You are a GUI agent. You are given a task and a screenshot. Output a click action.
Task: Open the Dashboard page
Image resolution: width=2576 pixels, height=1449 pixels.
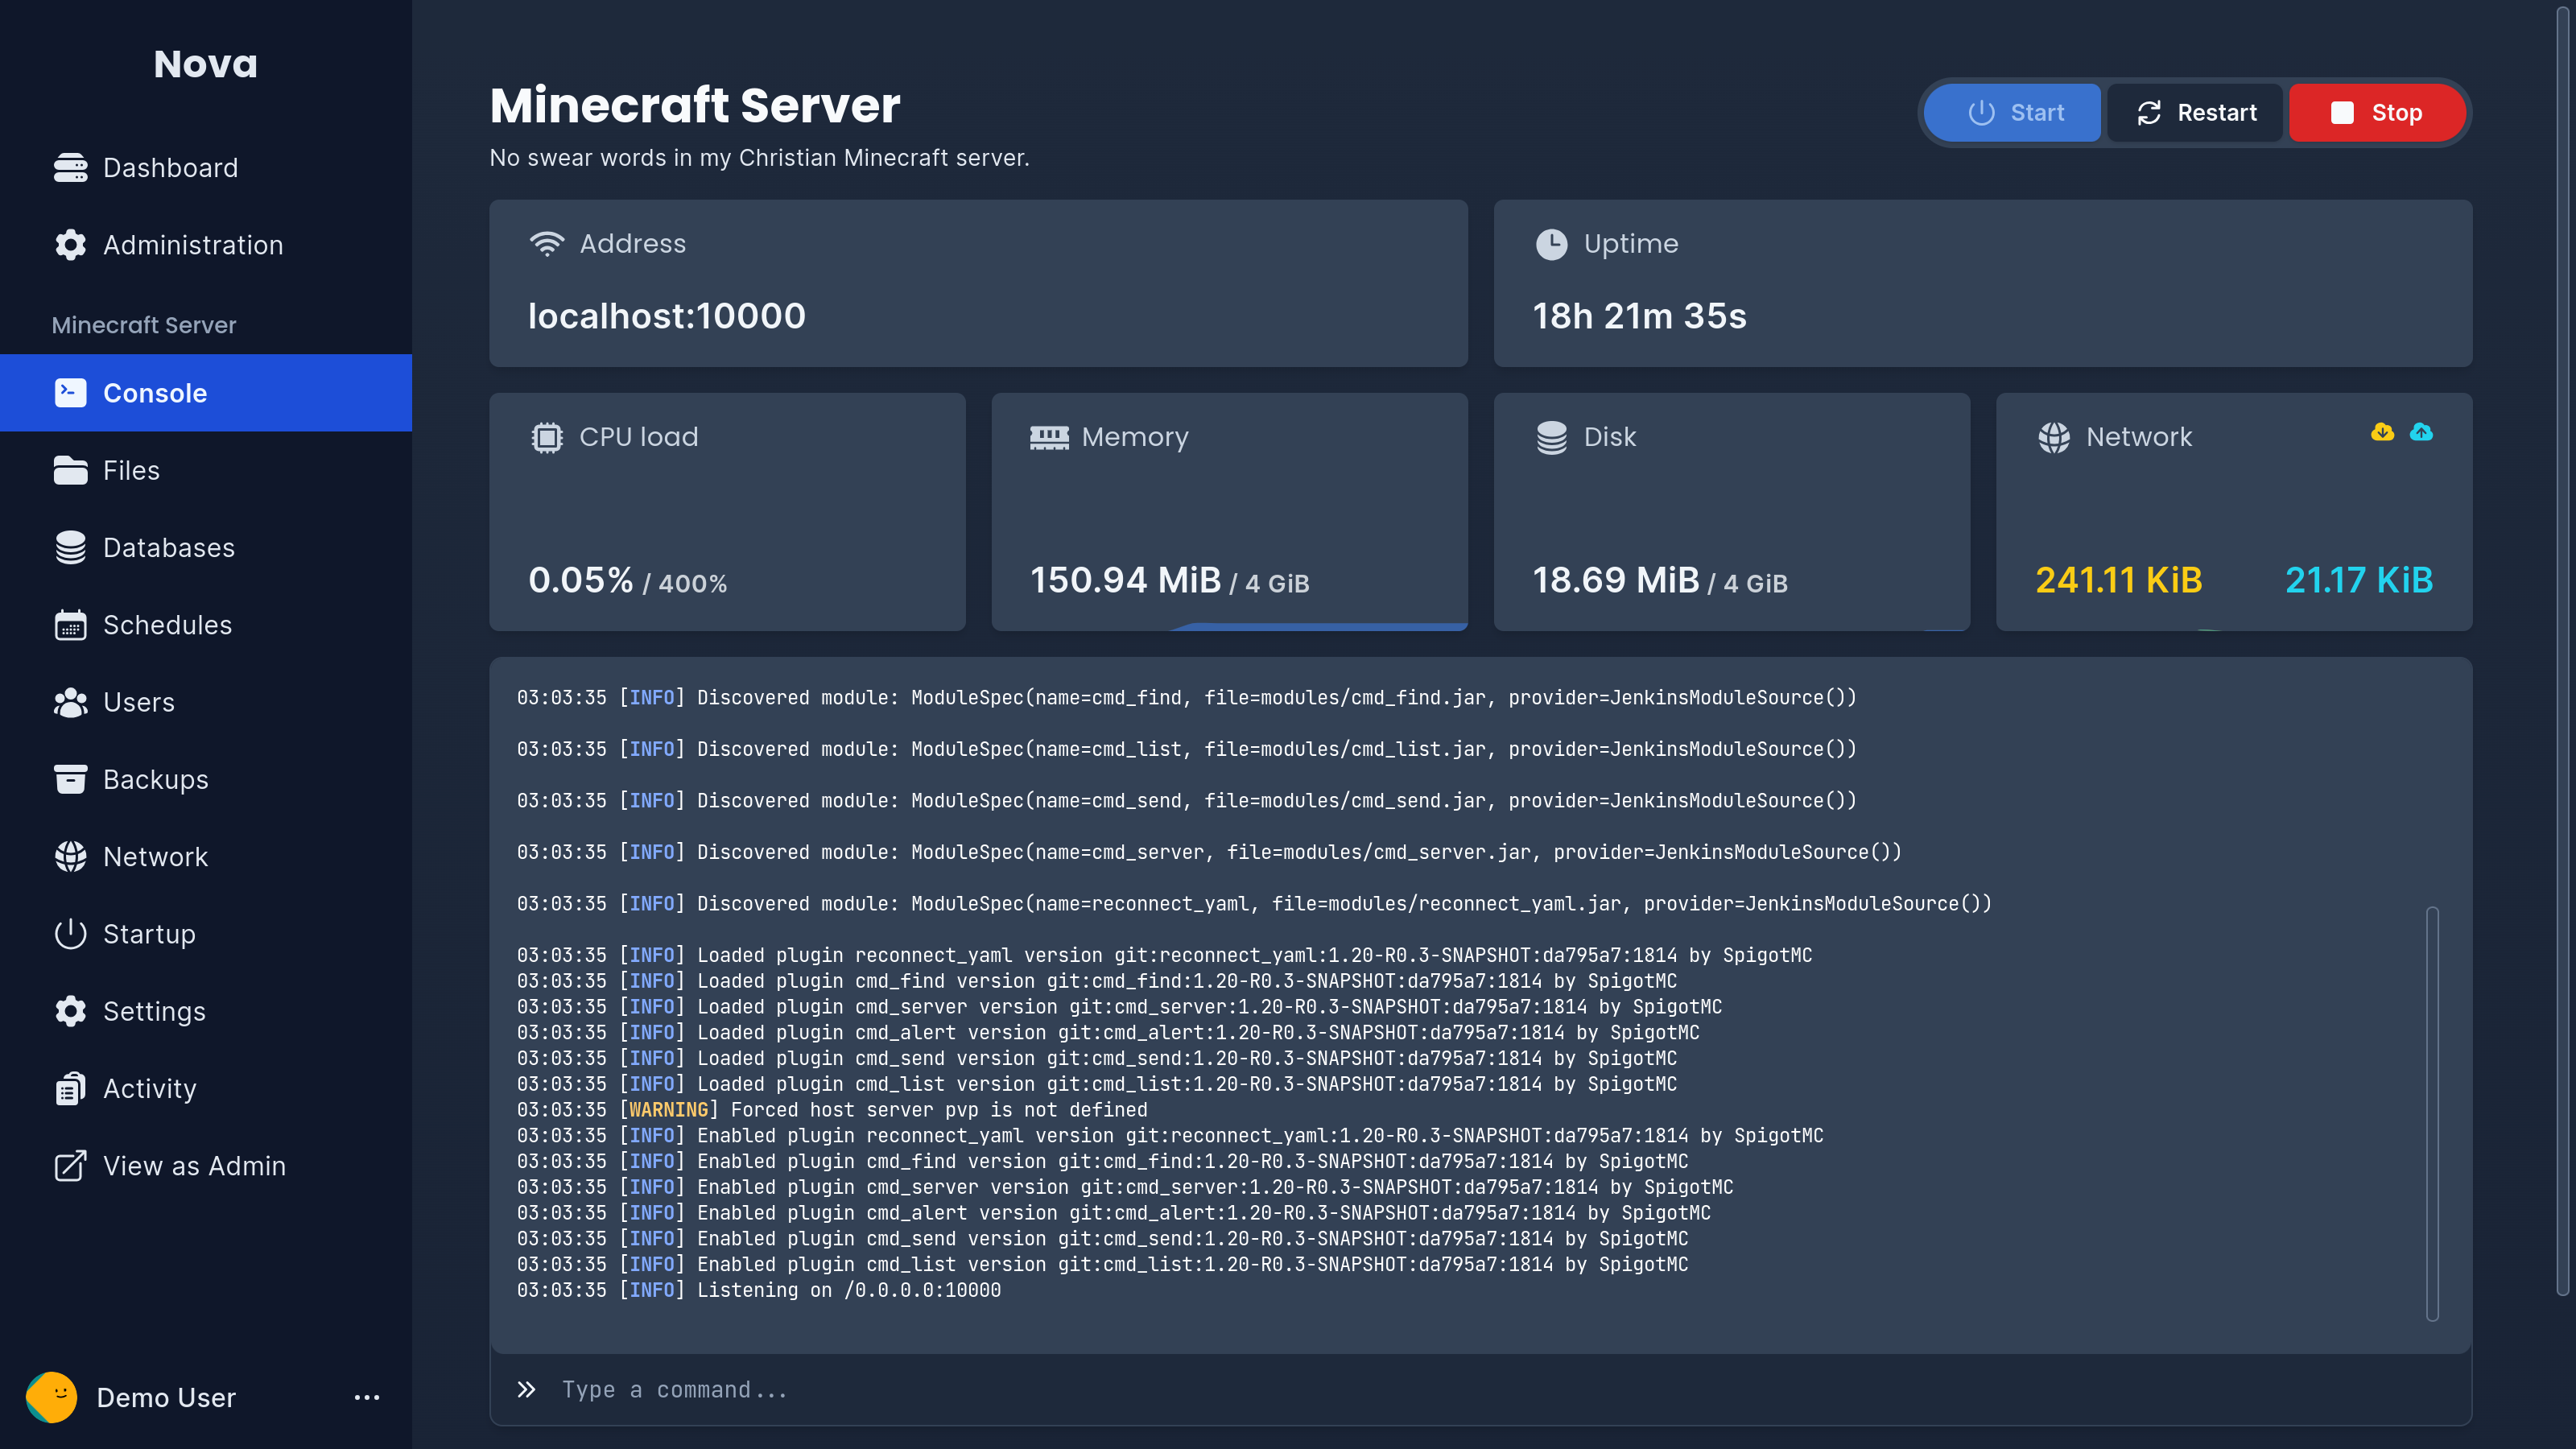206,168
